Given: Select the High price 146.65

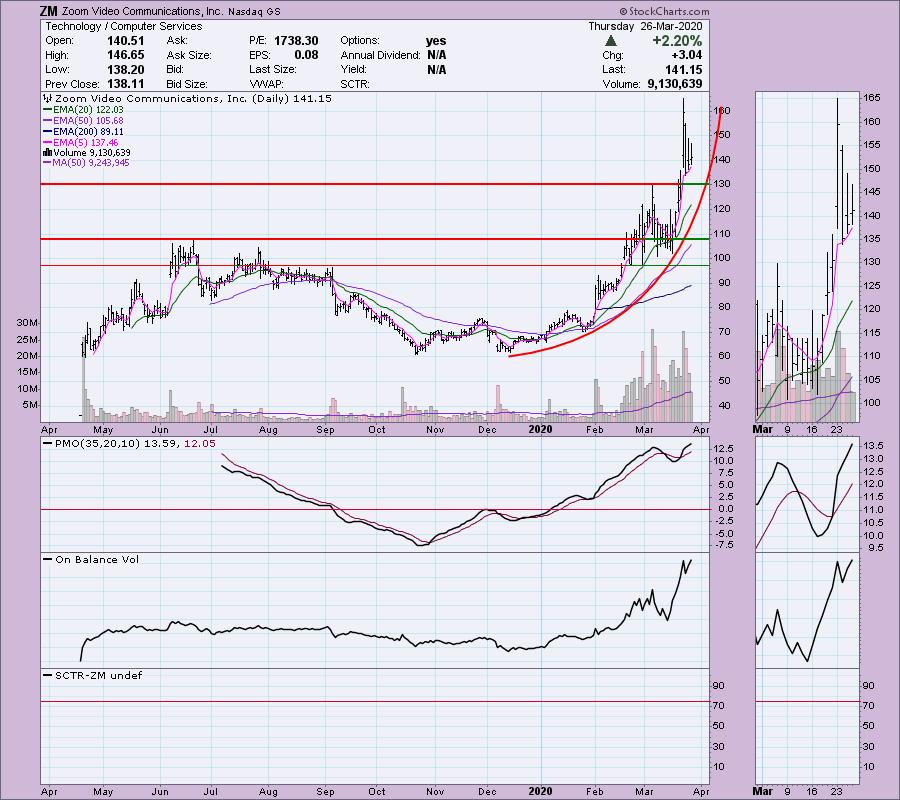Looking at the screenshot, I should pos(126,55).
